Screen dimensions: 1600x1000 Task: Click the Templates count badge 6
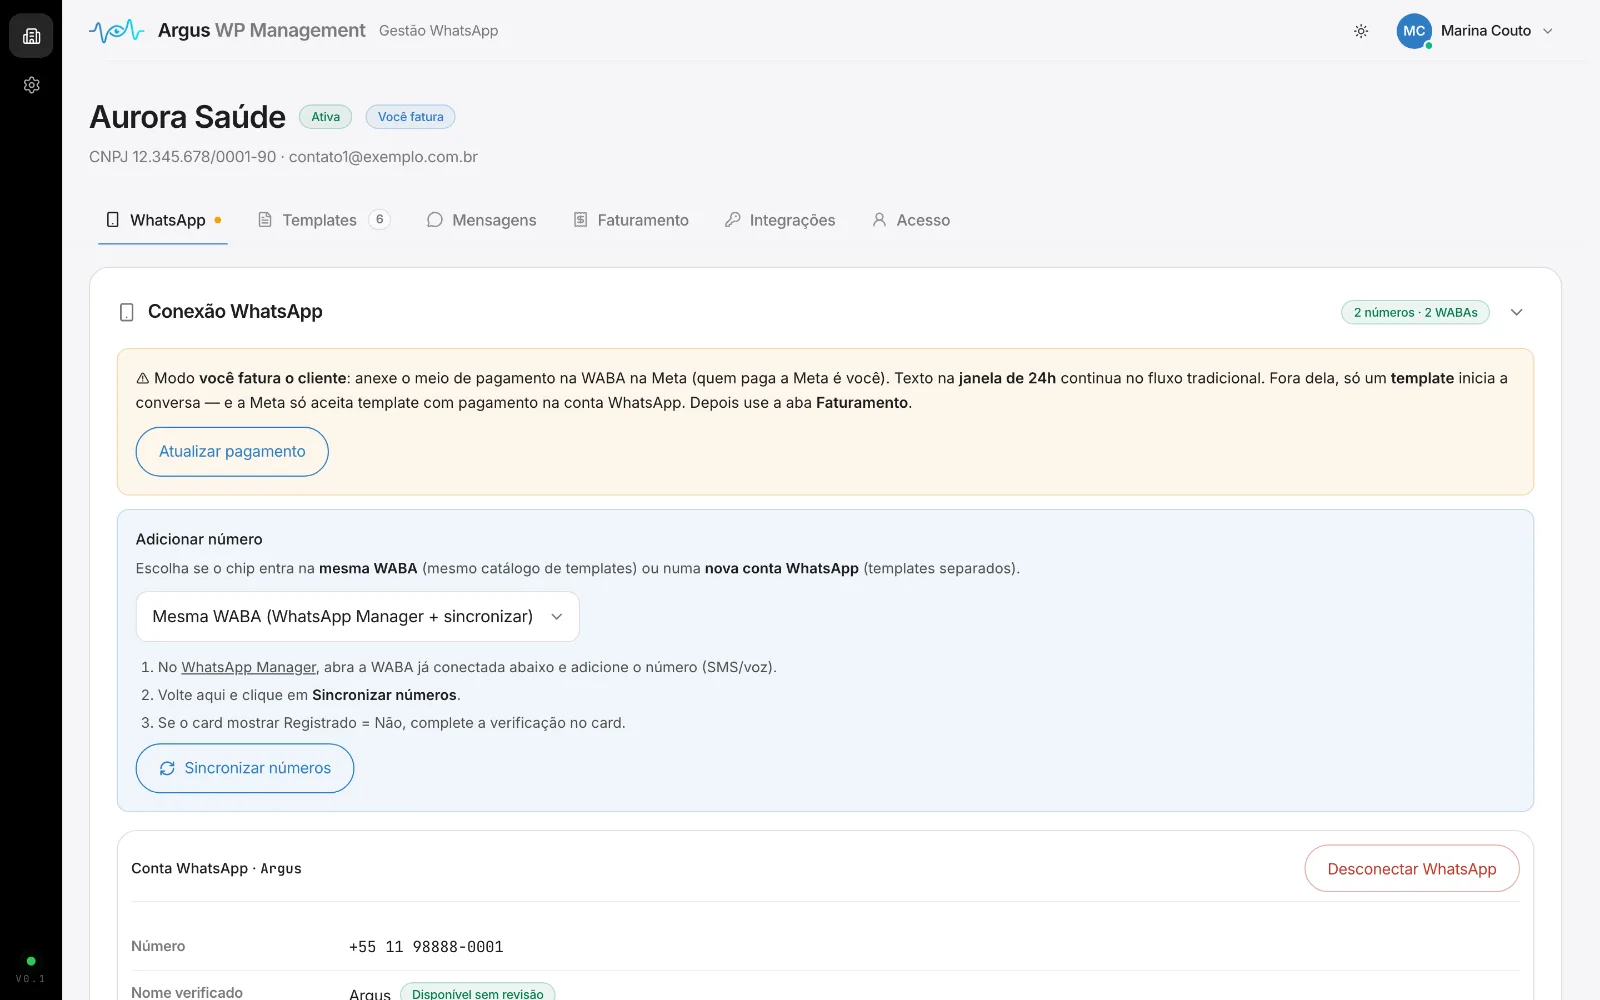point(379,220)
